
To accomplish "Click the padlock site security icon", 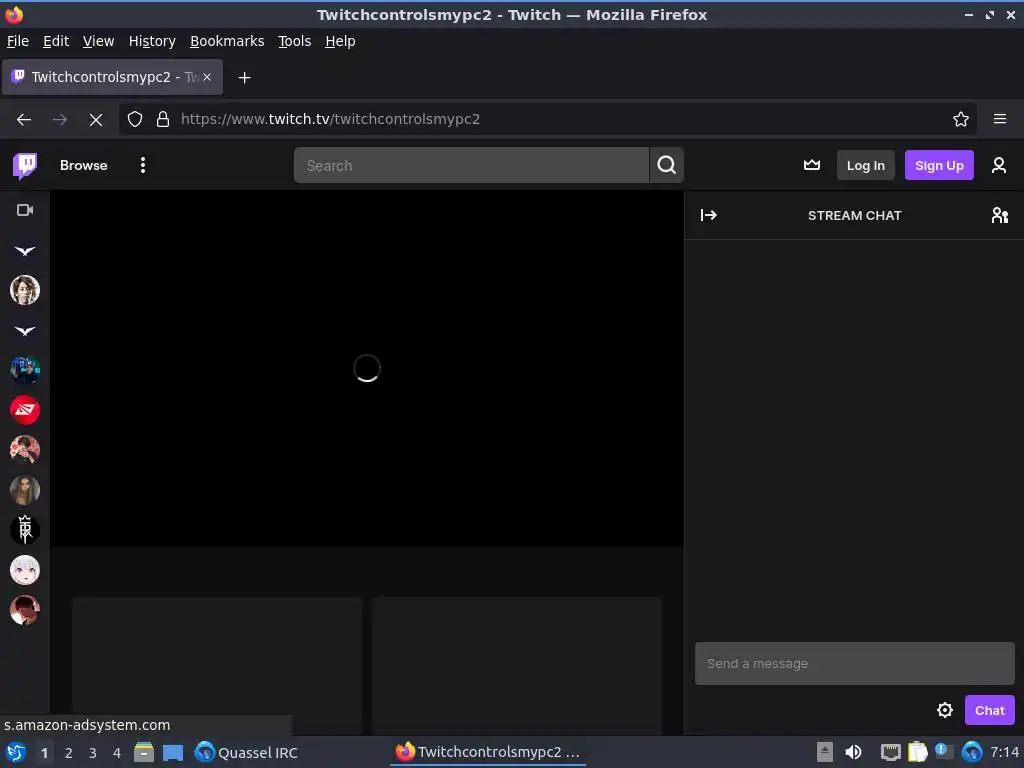I will pyautogui.click(x=163, y=120).
